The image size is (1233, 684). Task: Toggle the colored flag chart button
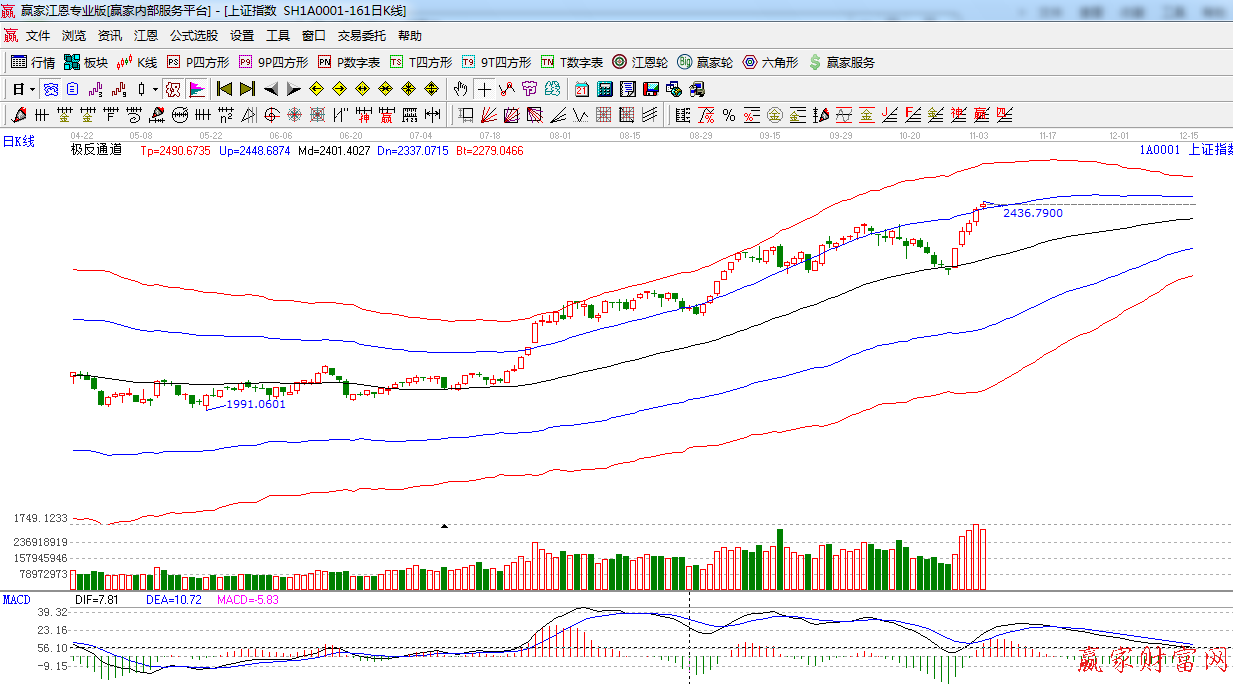coord(197,89)
